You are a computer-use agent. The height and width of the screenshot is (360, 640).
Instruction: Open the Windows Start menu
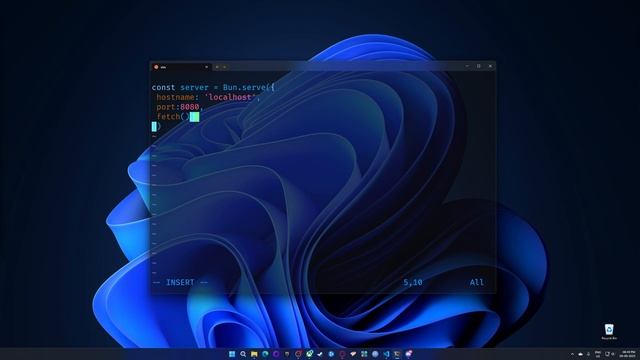[232, 354]
